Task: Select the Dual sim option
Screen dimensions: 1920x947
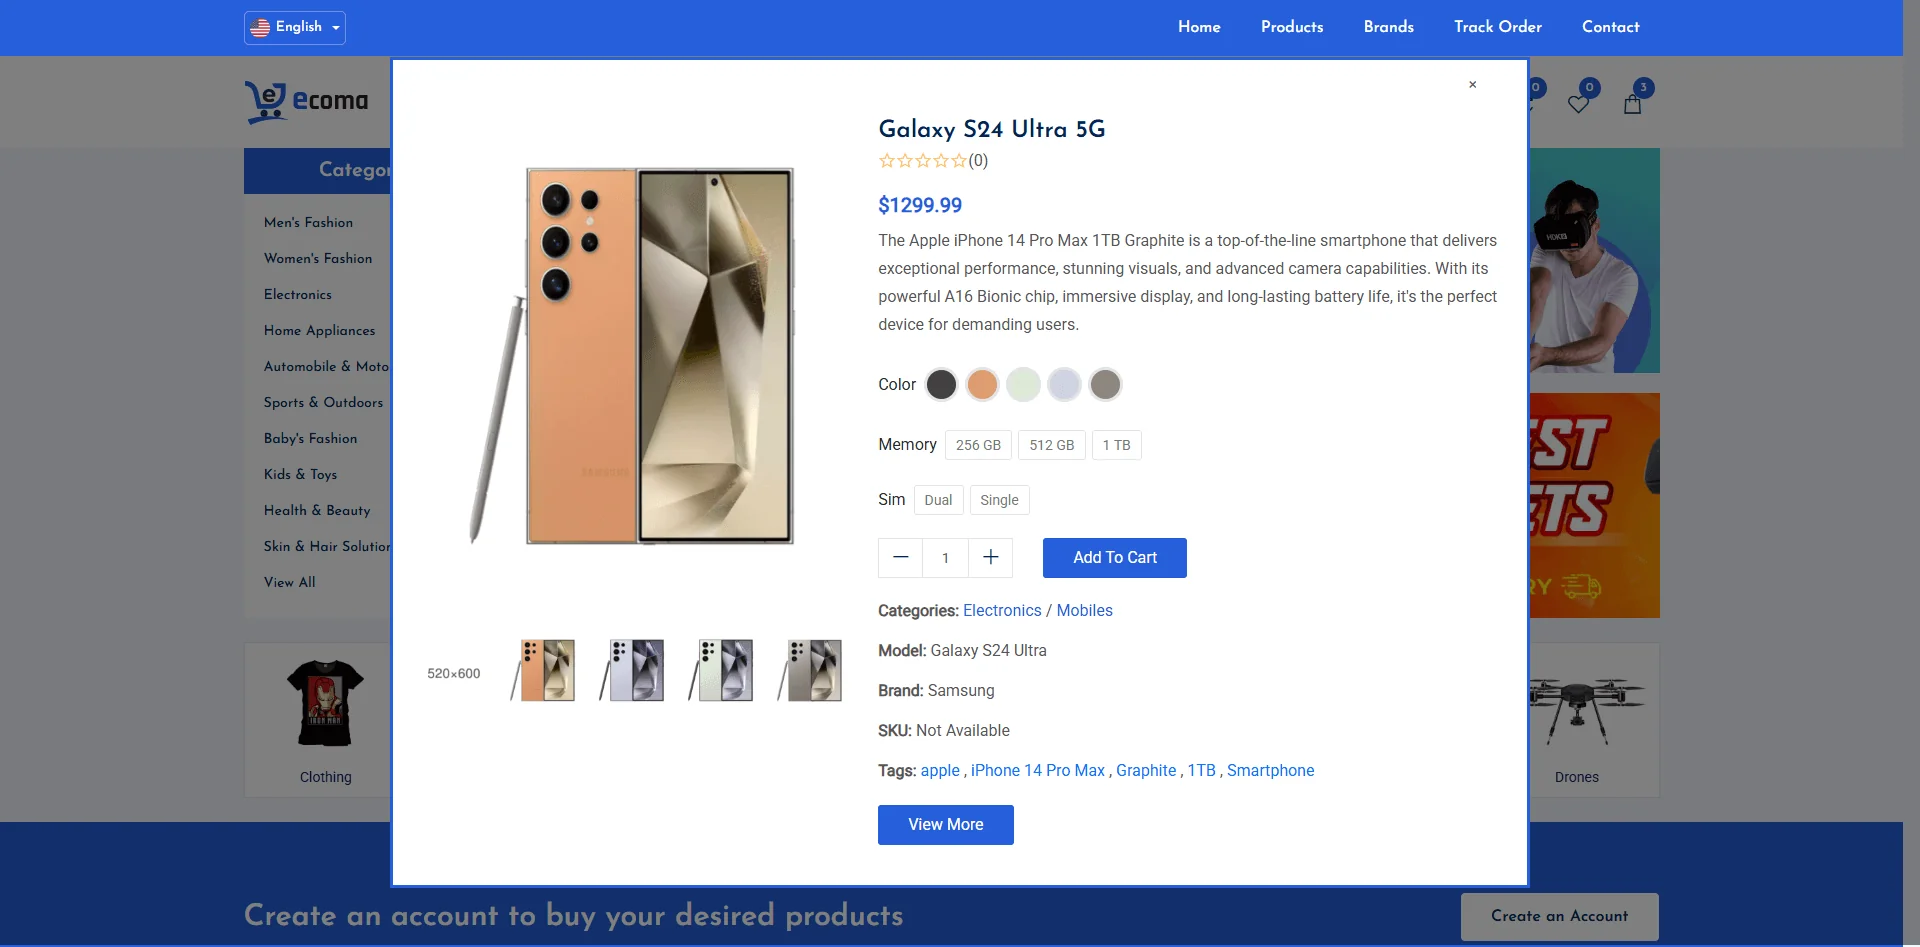Action: 938,500
